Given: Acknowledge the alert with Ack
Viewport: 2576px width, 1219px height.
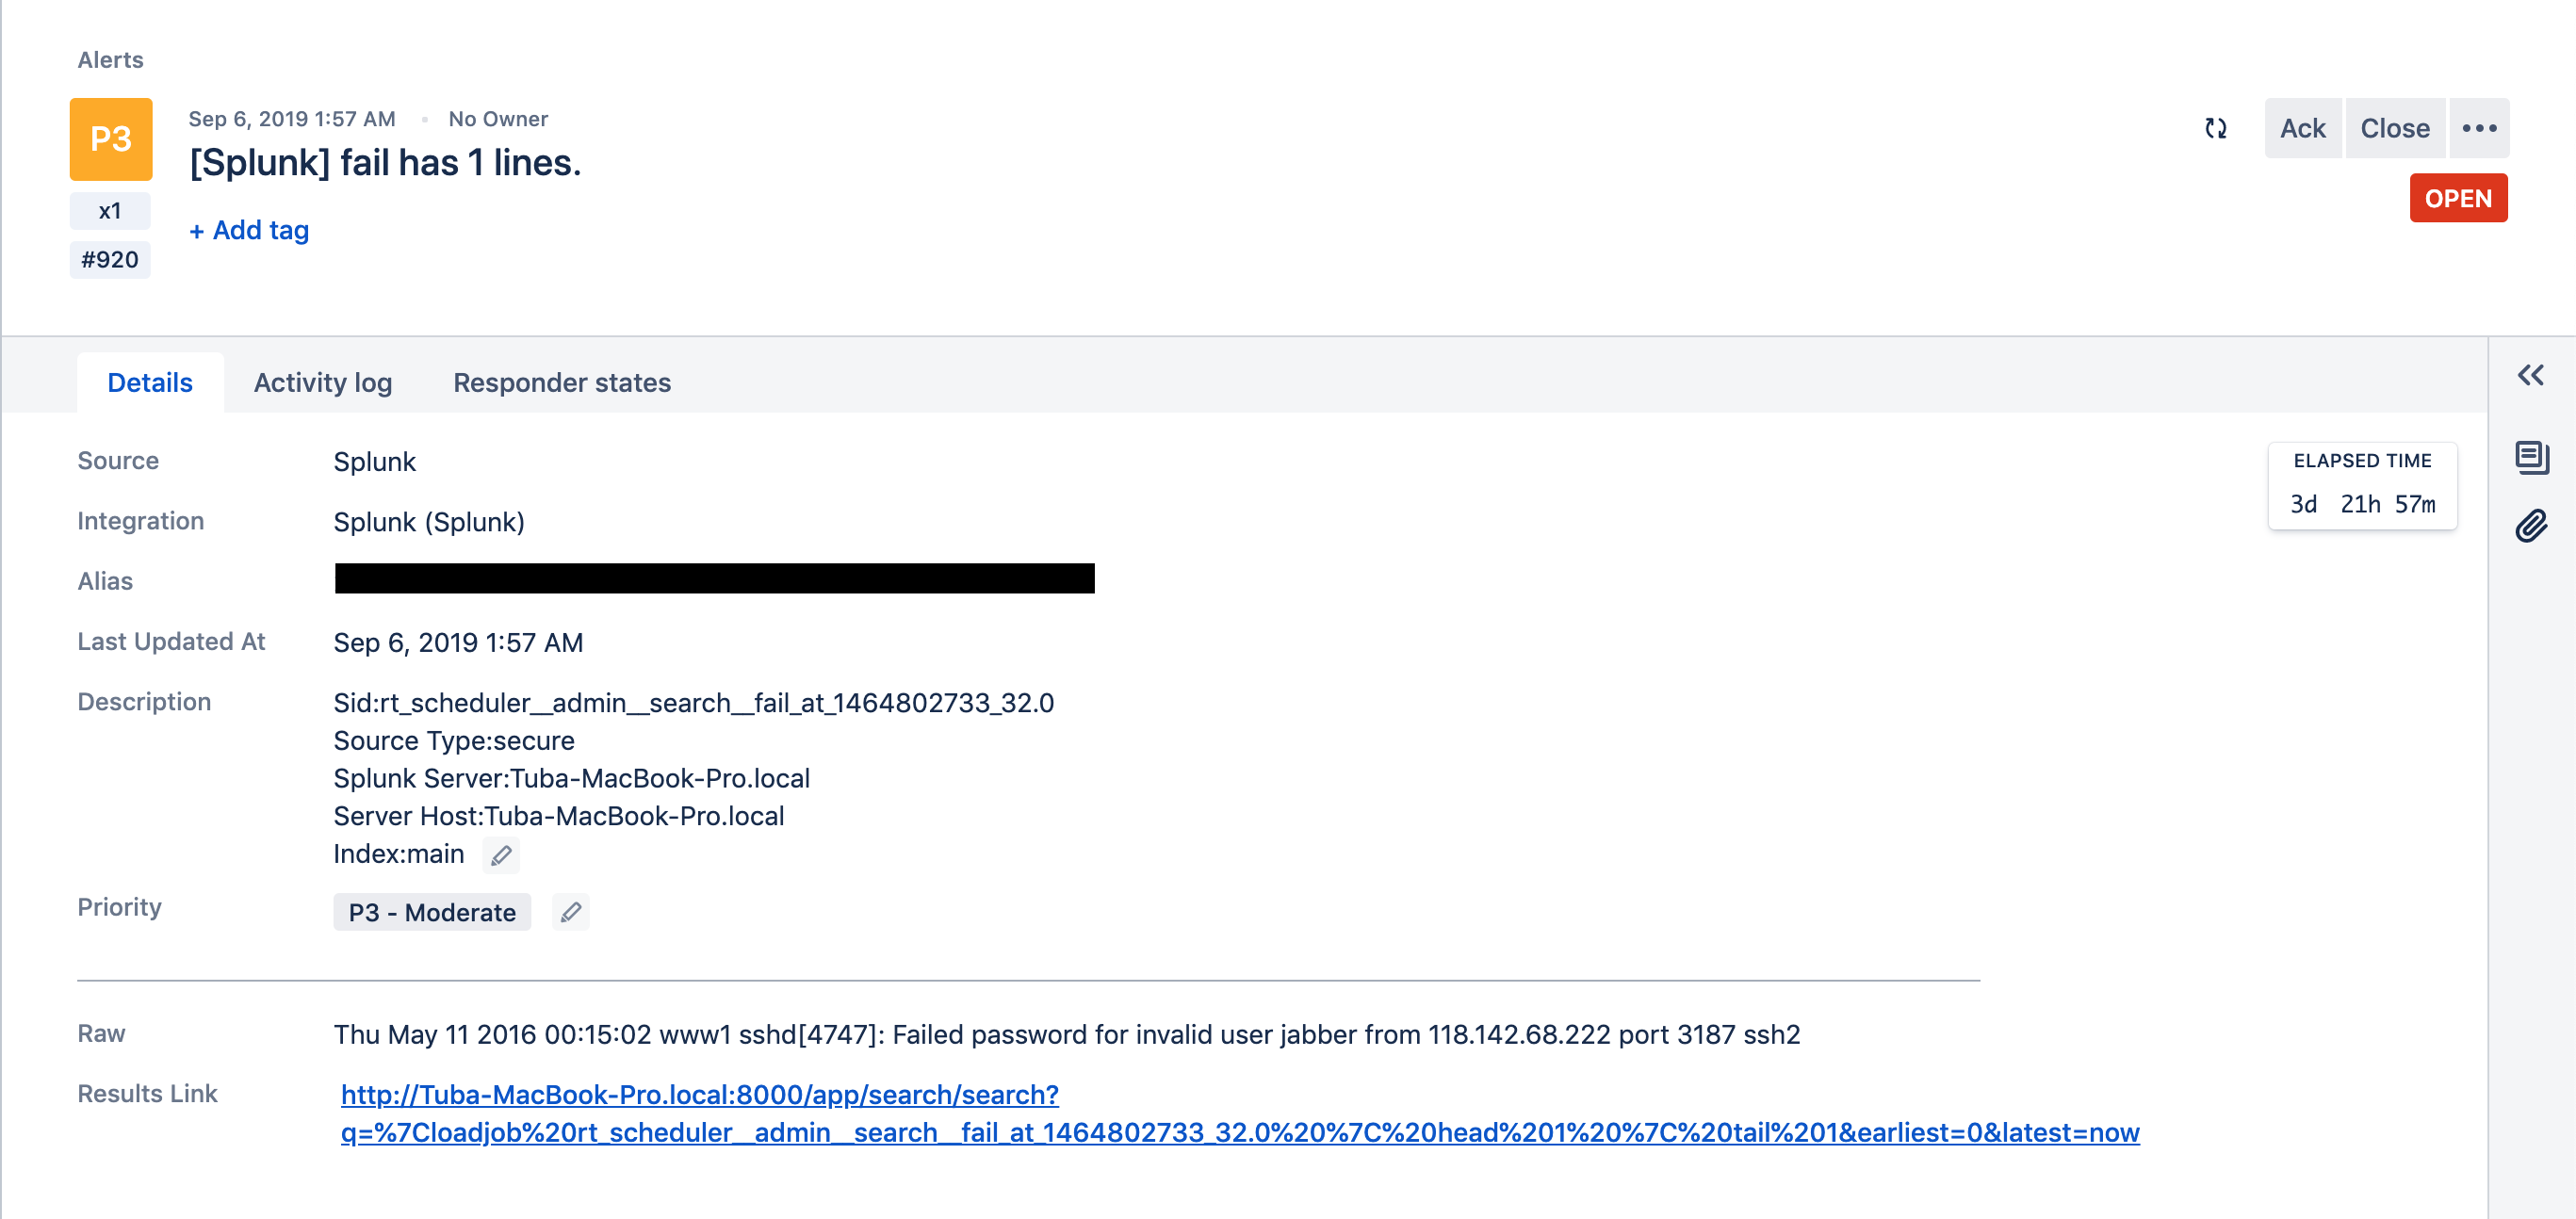Looking at the screenshot, I should coord(2302,128).
